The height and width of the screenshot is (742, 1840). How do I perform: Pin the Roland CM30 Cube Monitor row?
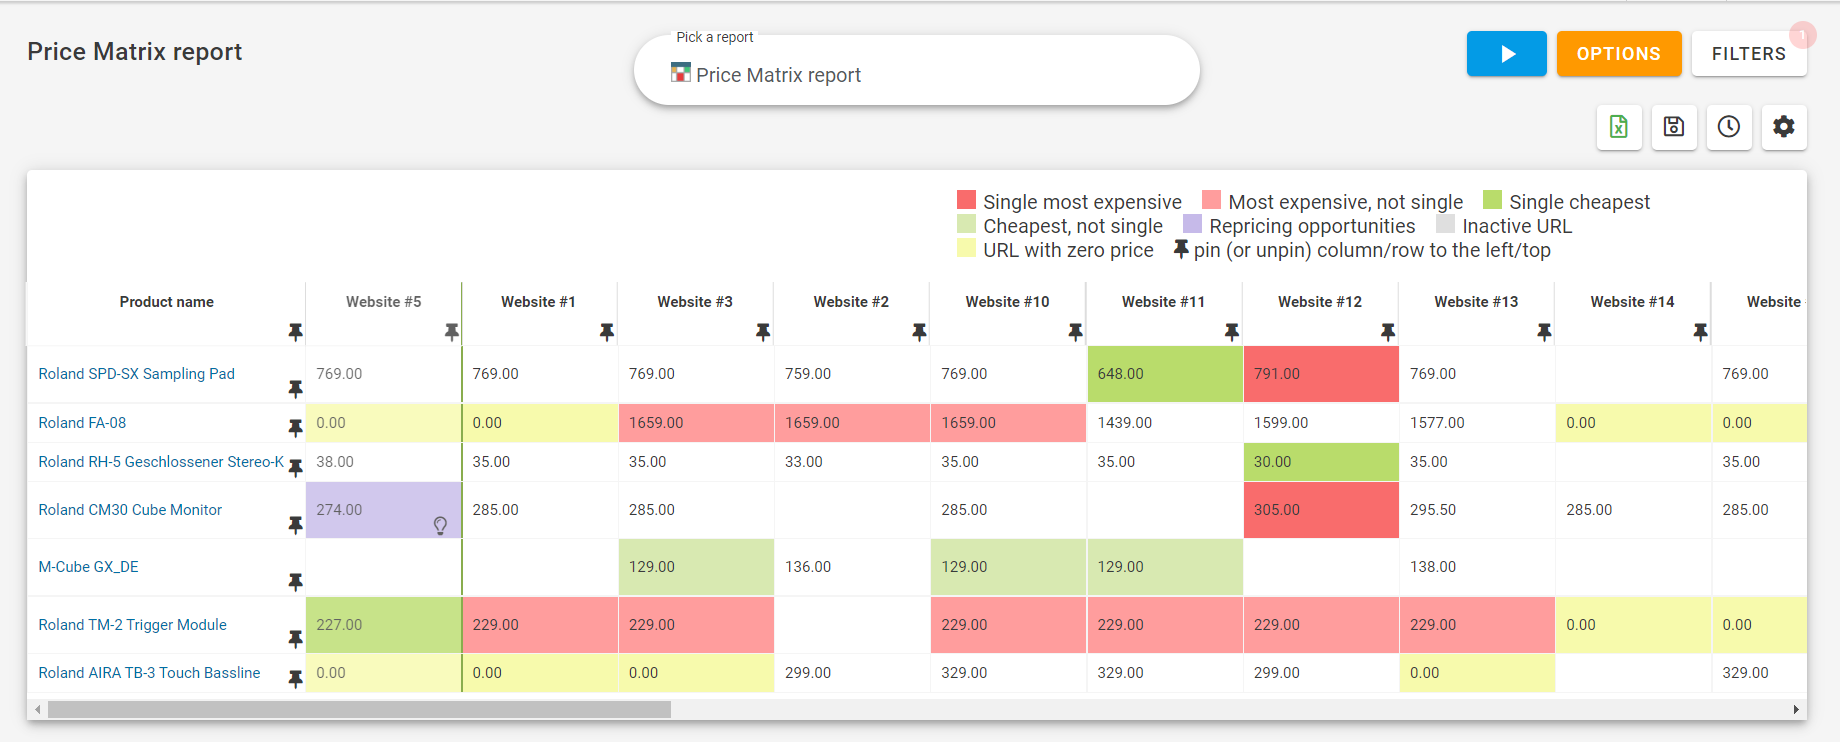[x=295, y=524]
